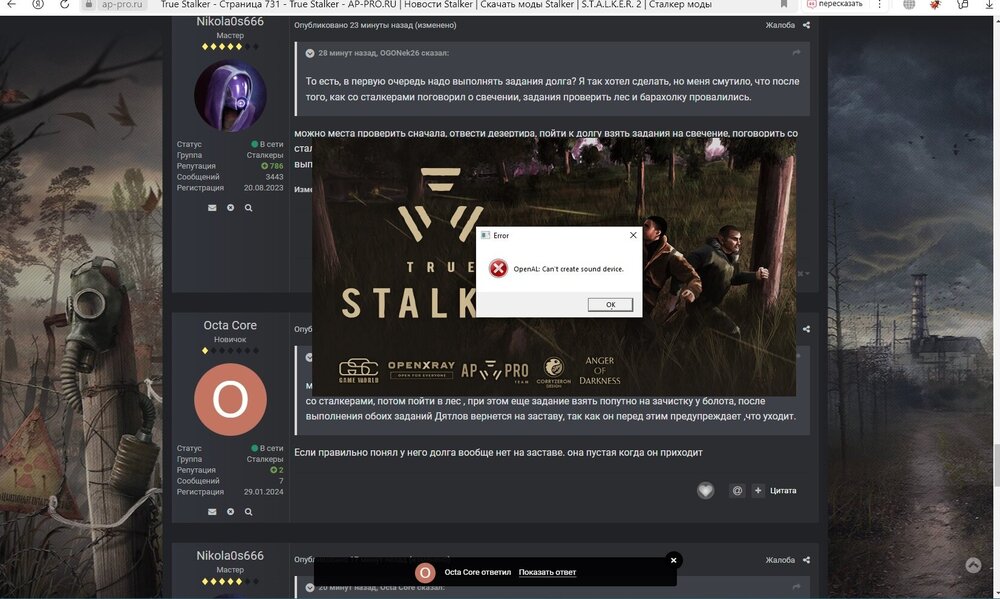Click the registration date 20.08.2023
Screen dimensions: 1000x599
point(263,188)
